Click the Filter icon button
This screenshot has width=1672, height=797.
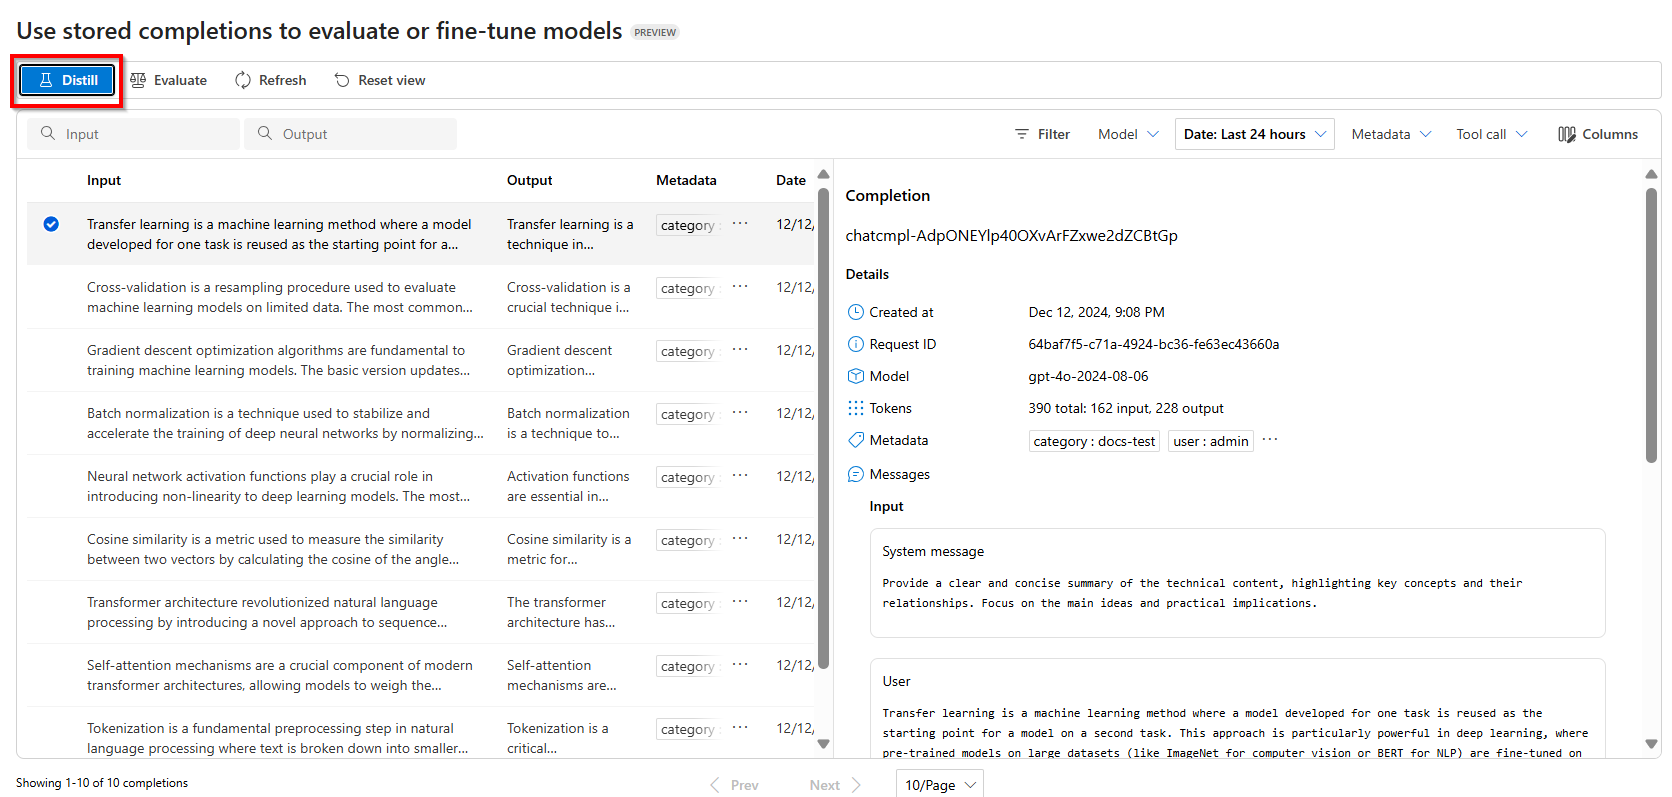click(1042, 134)
